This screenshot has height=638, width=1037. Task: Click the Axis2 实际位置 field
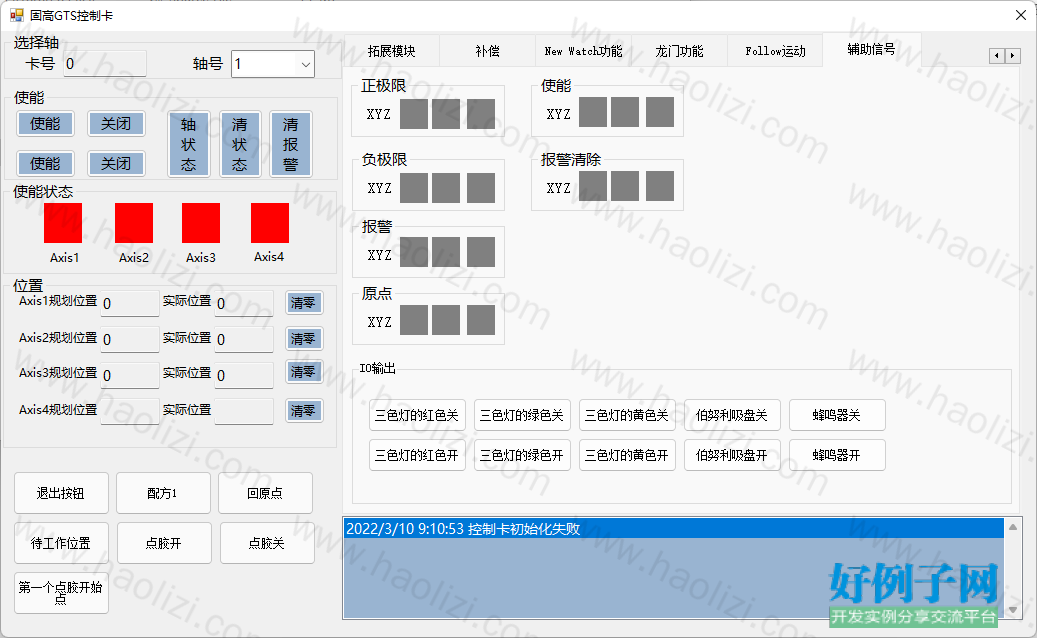244,339
